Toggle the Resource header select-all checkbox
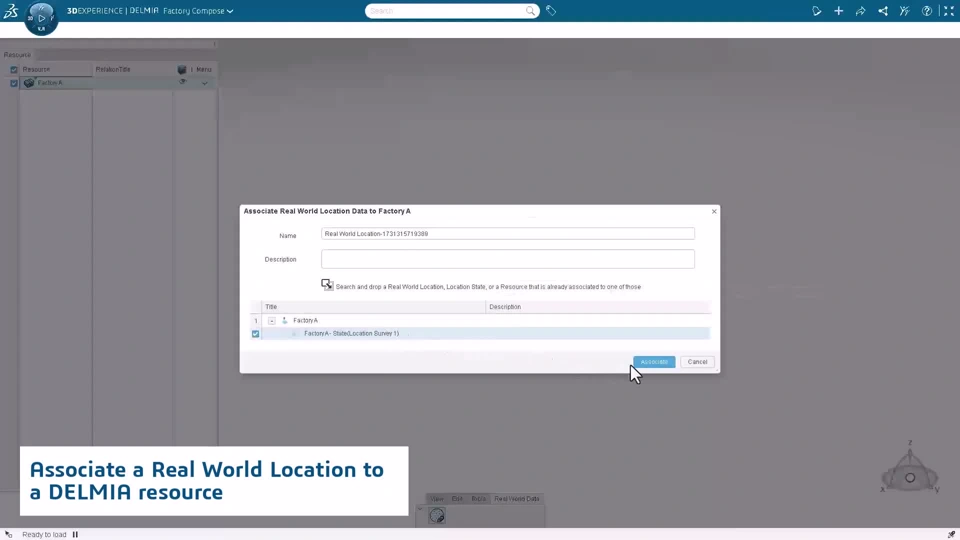This screenshot has height=540, width=960. (14, 70)
